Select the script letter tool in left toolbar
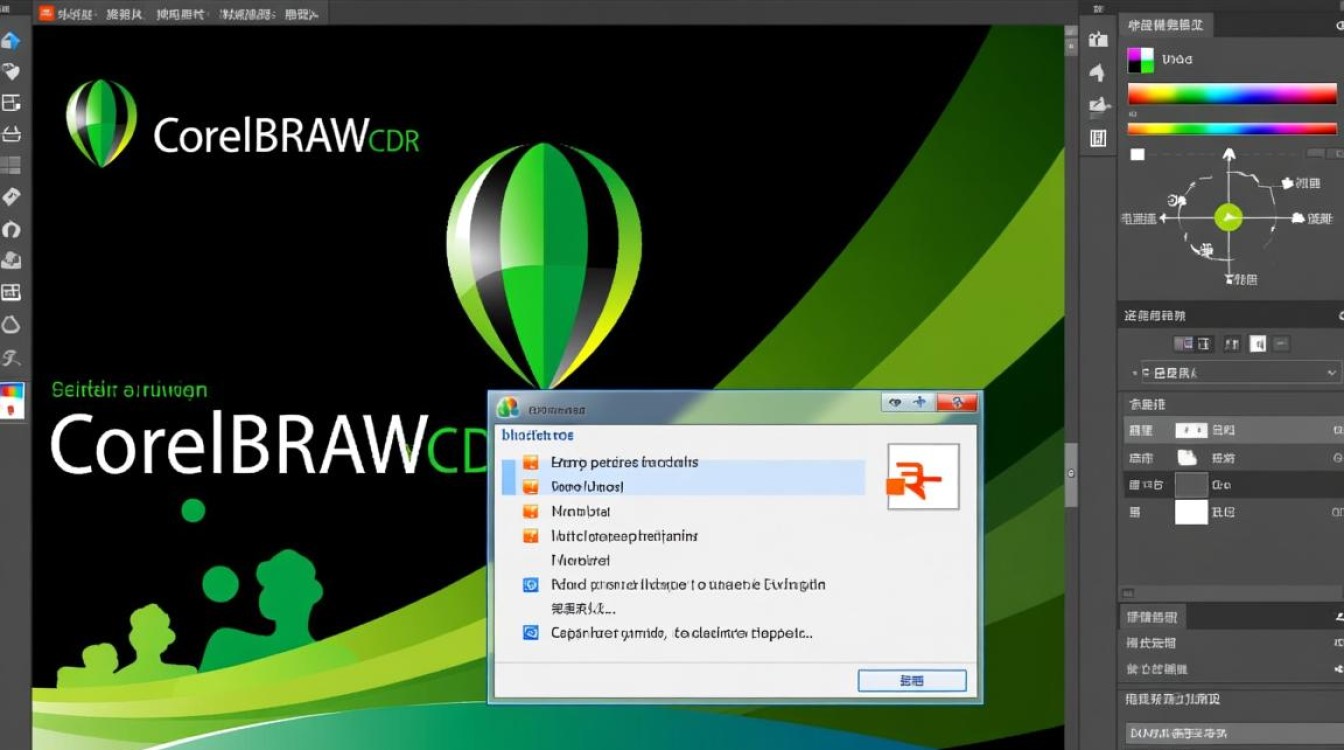This screenshot has width=1344, height=750. coord(11,358)
